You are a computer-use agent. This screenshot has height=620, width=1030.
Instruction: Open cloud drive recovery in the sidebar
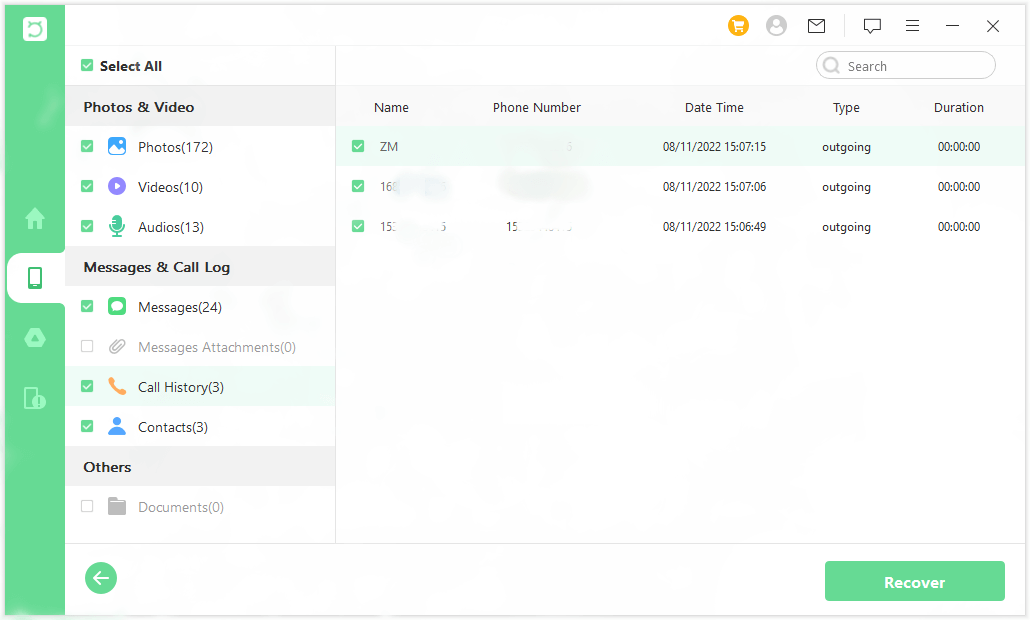point(34,338)
